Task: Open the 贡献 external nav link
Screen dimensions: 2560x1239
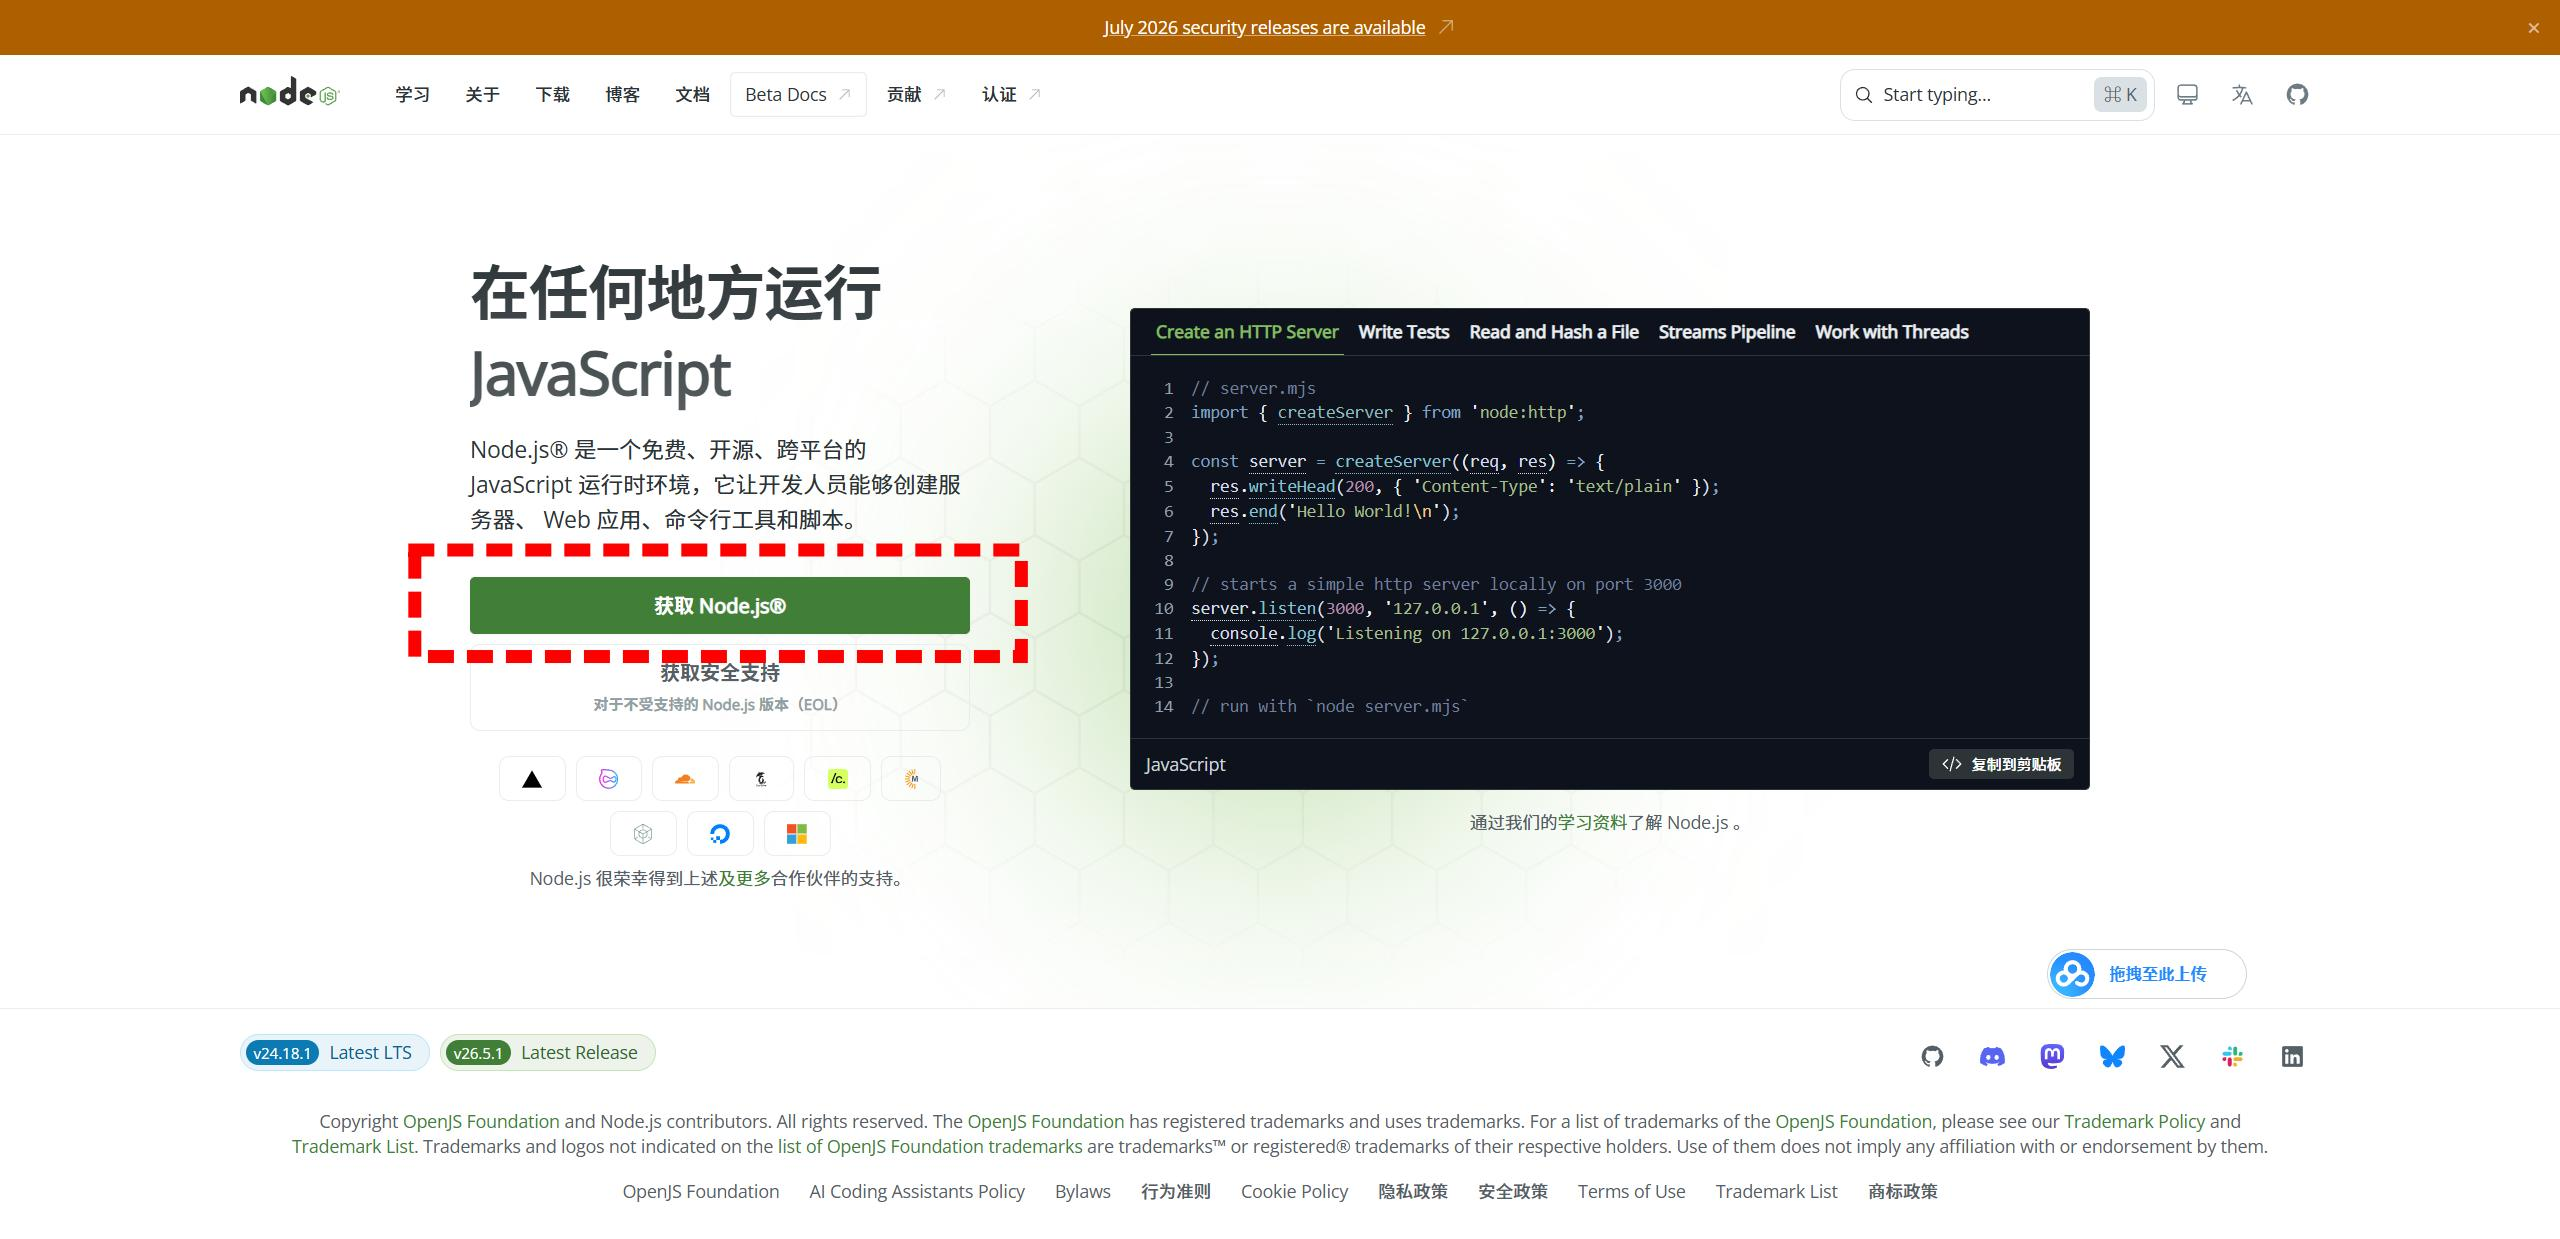Action: tap(916, 94)
